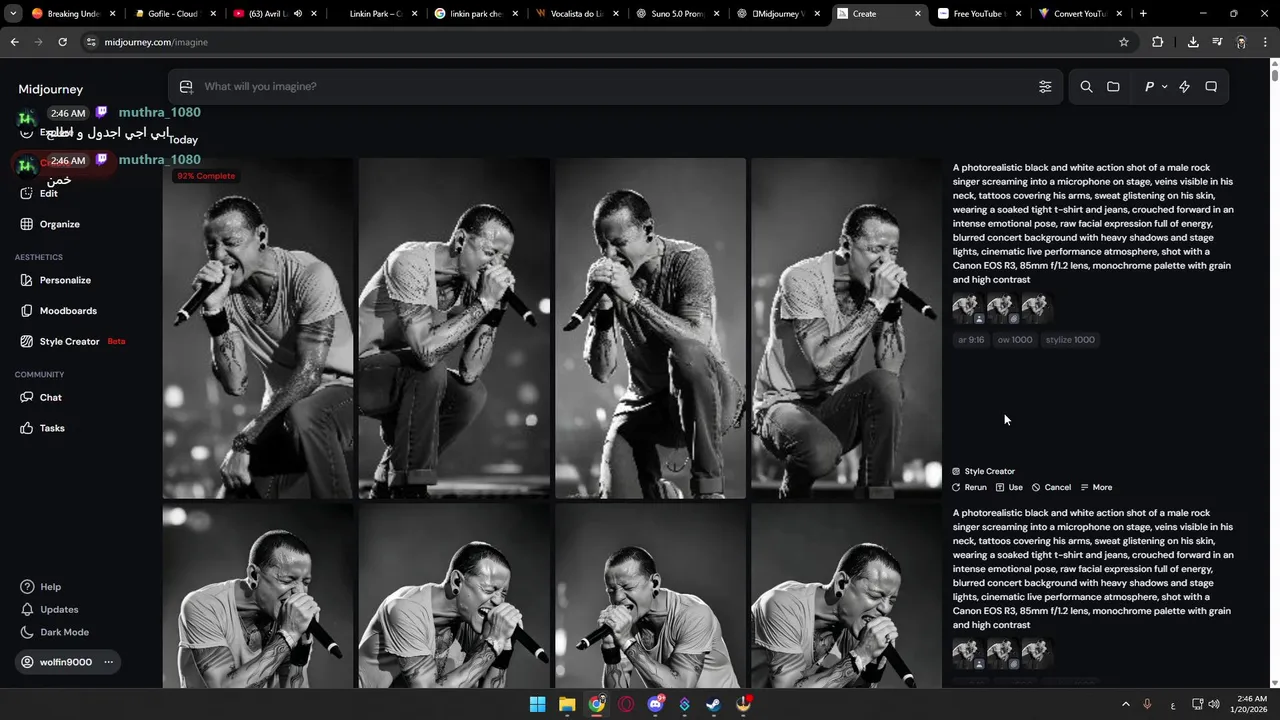Open a new browser tab with plus
Image resolution: width=1280 pixels, height=720 pixels.
click(1143, 14)
